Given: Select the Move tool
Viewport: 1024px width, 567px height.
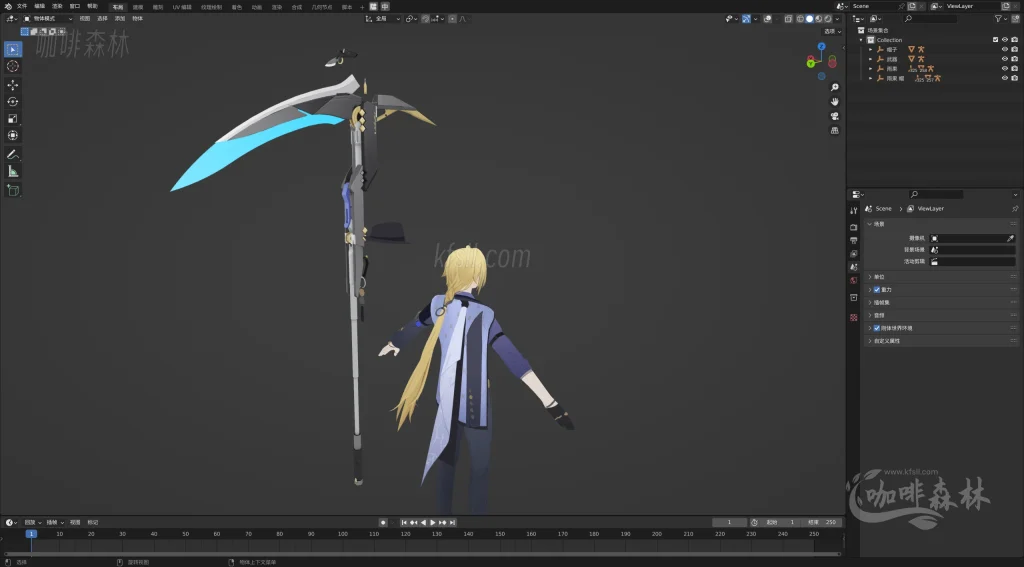Looking at the screenshot, I should coord(12,85).
